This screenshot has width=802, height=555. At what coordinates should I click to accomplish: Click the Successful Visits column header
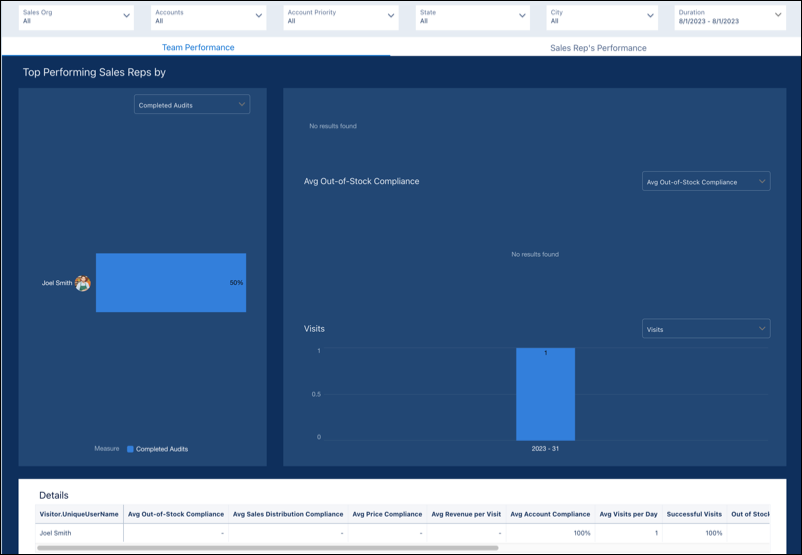click(x=694, y=514)
